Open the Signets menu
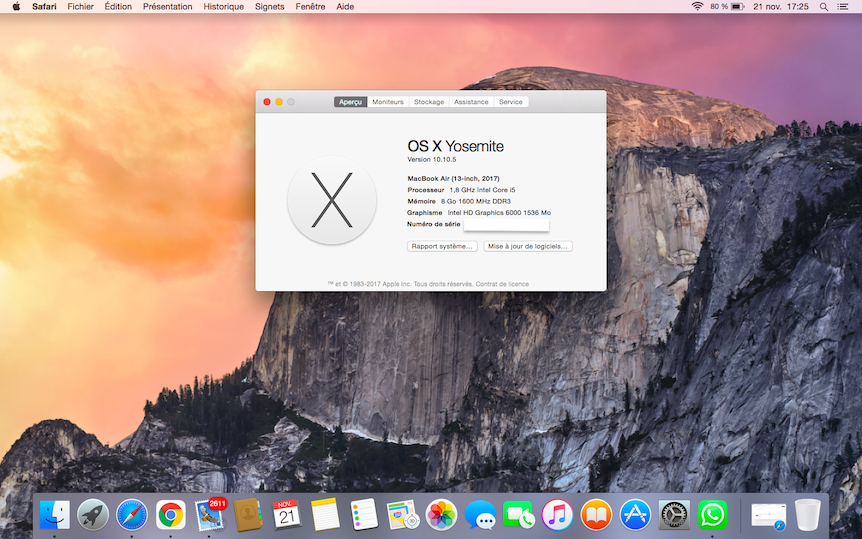The height and width of the screenshot is (539, 862). point(269,7)
